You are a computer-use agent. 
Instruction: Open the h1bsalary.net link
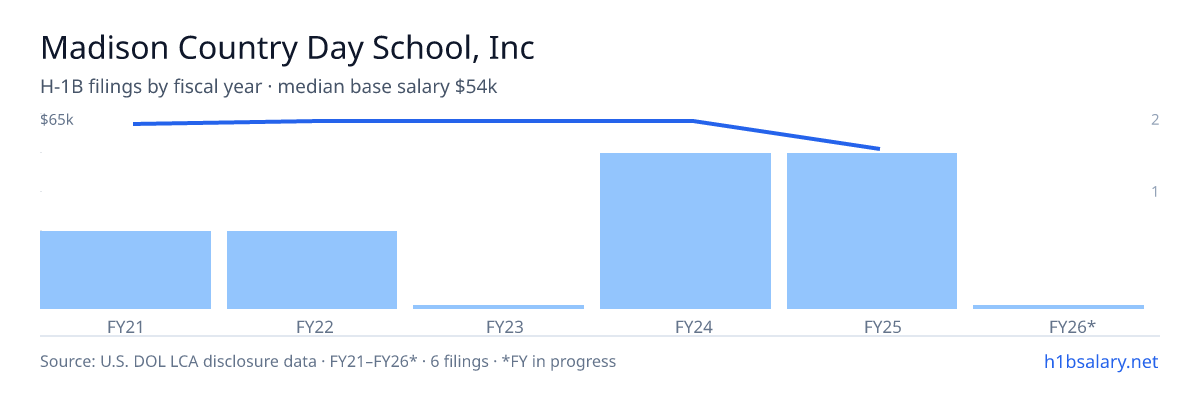[x=1101, y=361]
